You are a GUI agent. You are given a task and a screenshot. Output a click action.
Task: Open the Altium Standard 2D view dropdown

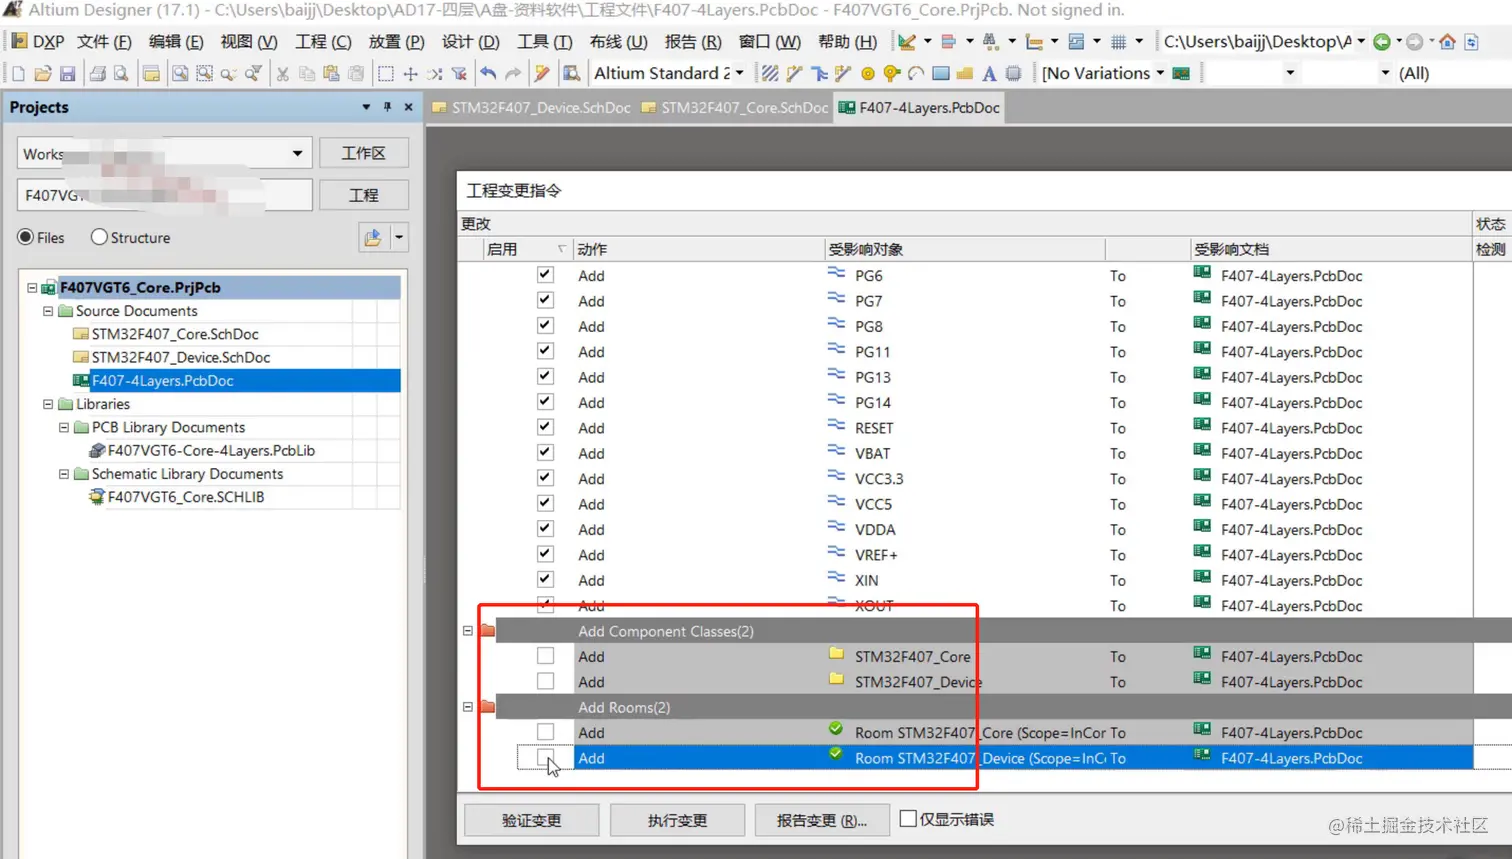740,73
